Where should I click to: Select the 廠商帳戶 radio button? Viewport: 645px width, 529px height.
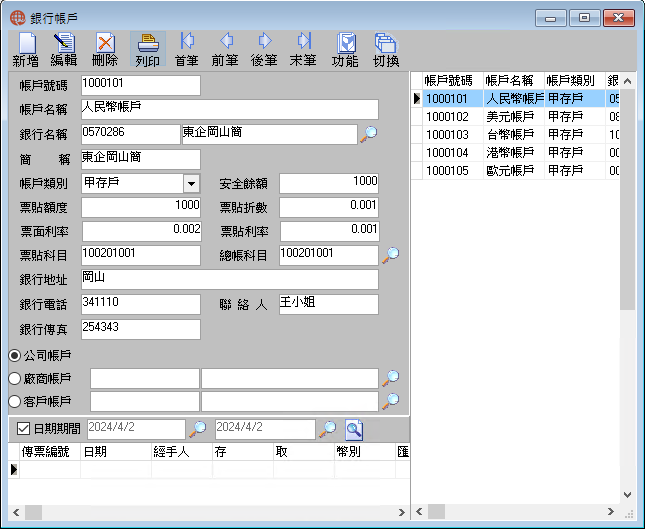(15, 378)
